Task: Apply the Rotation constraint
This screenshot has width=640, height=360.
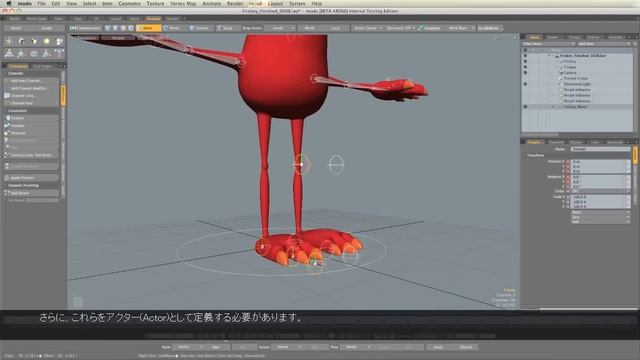Action: [31, 126]
